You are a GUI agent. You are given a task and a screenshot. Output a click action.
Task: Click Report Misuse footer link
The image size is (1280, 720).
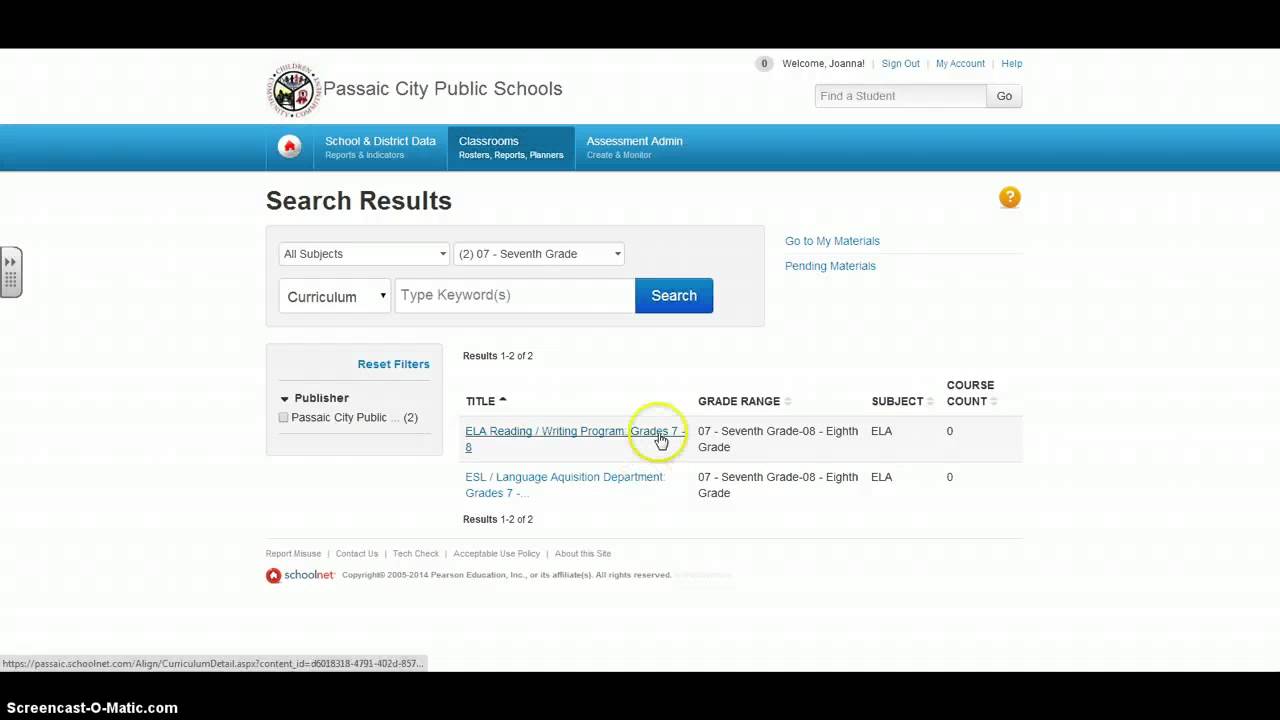click(x=293, y=554)
